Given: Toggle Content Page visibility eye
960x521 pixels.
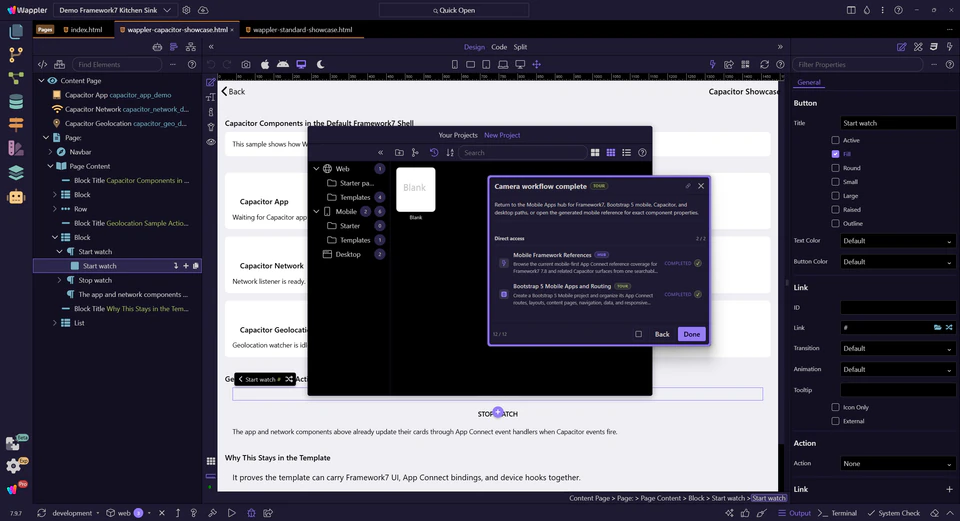Looking at the screenshot, I should point(52,81).
